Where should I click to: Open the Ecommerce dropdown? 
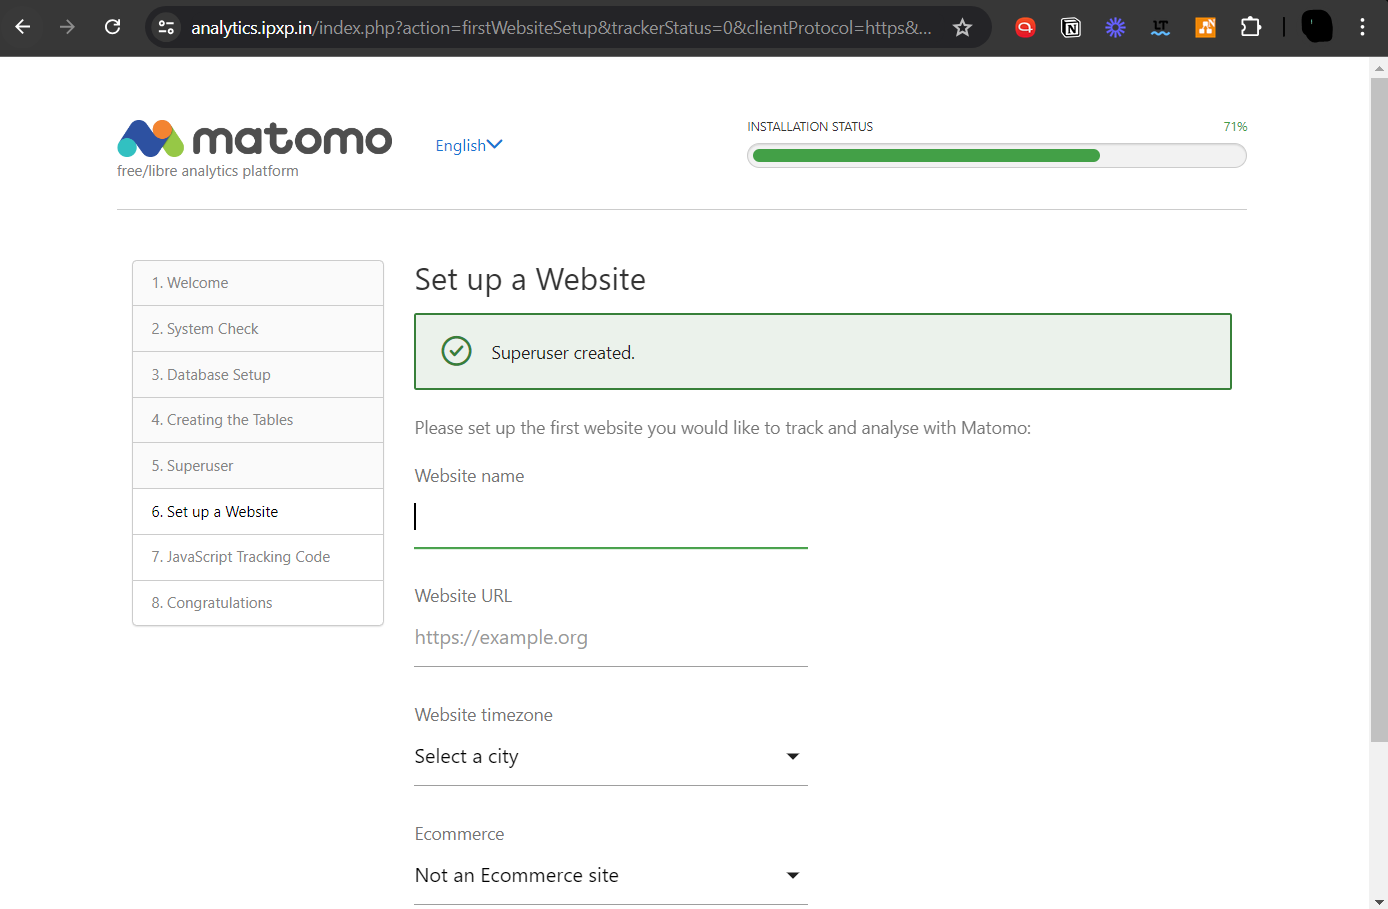611,876
